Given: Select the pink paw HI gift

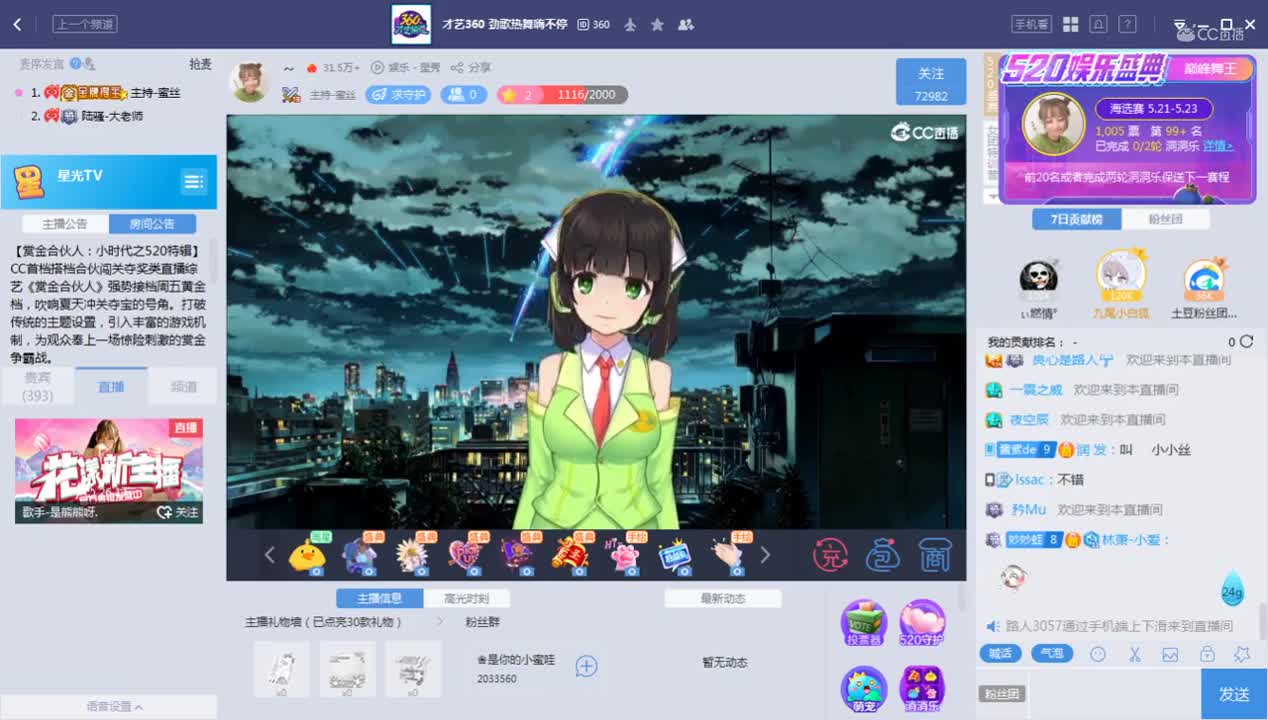Looking at the screenshot, I should pos(623,554).
